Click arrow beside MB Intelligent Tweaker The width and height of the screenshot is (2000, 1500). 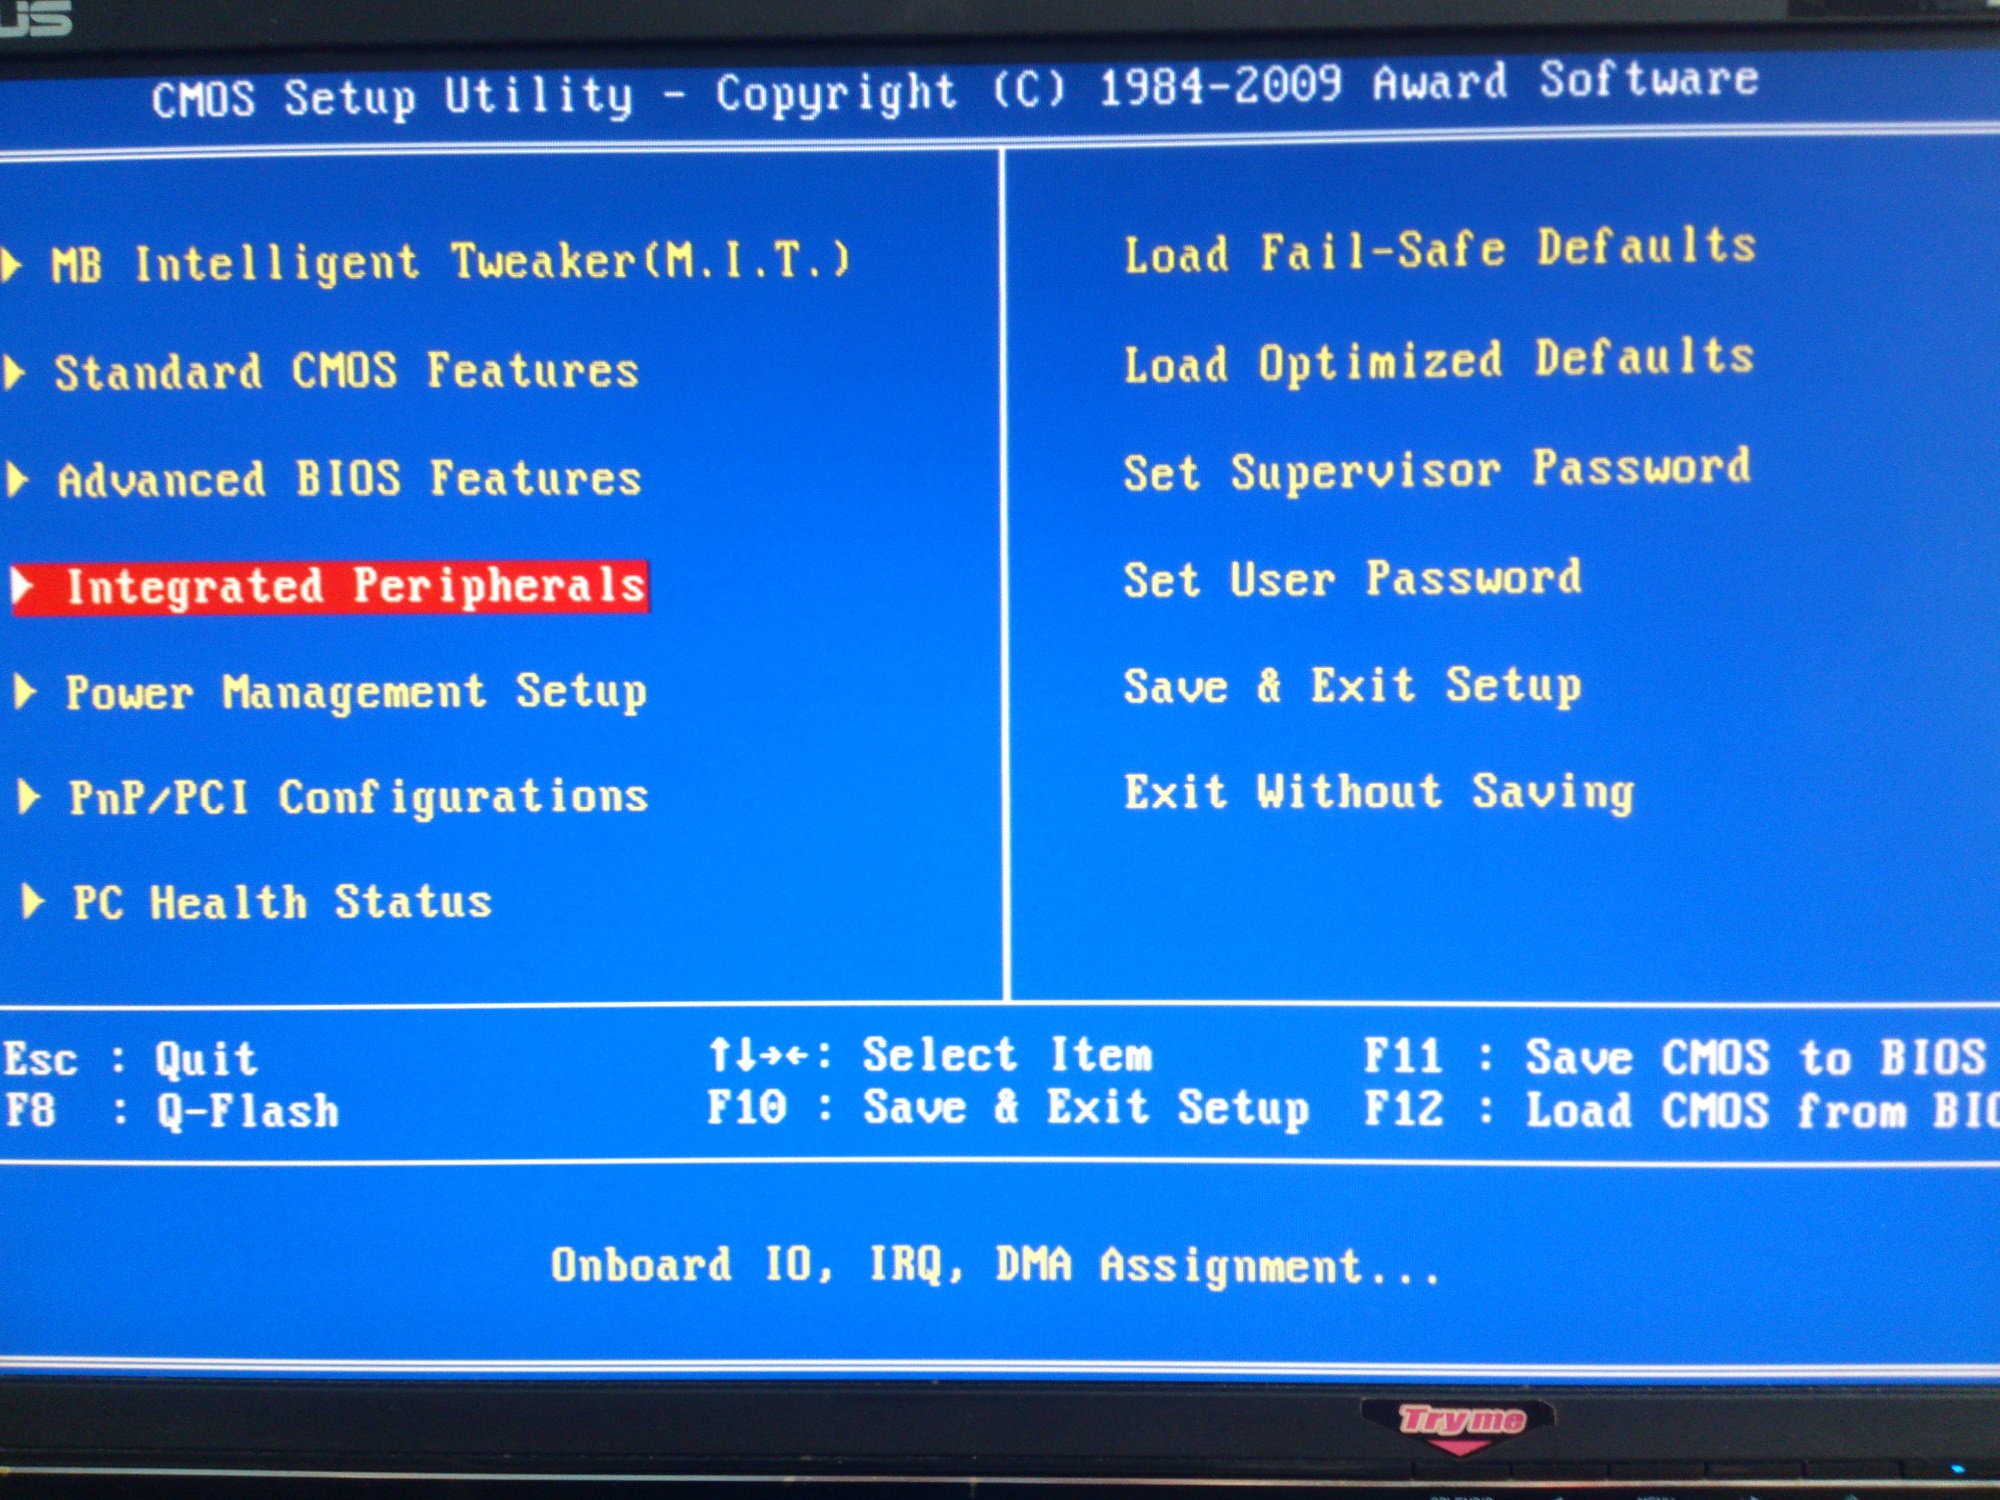pyautogui.click(x=12, y=264)
